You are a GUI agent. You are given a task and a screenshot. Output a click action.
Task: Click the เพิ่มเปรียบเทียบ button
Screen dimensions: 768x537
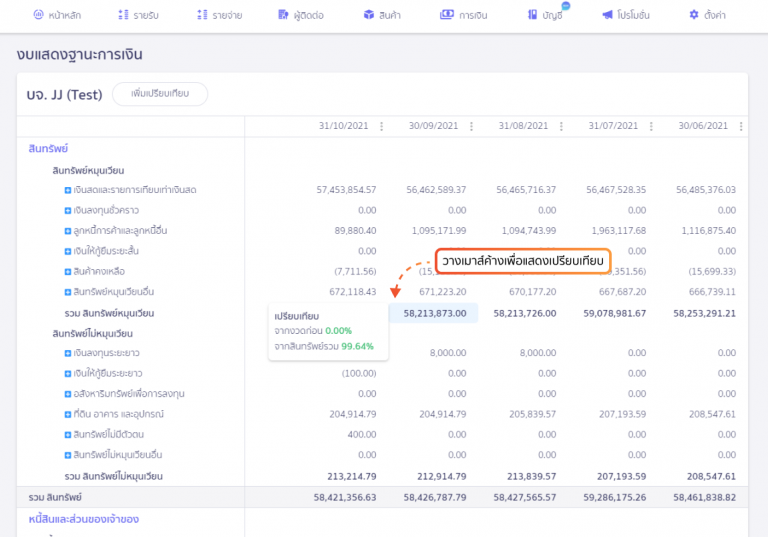pos(159,94)
